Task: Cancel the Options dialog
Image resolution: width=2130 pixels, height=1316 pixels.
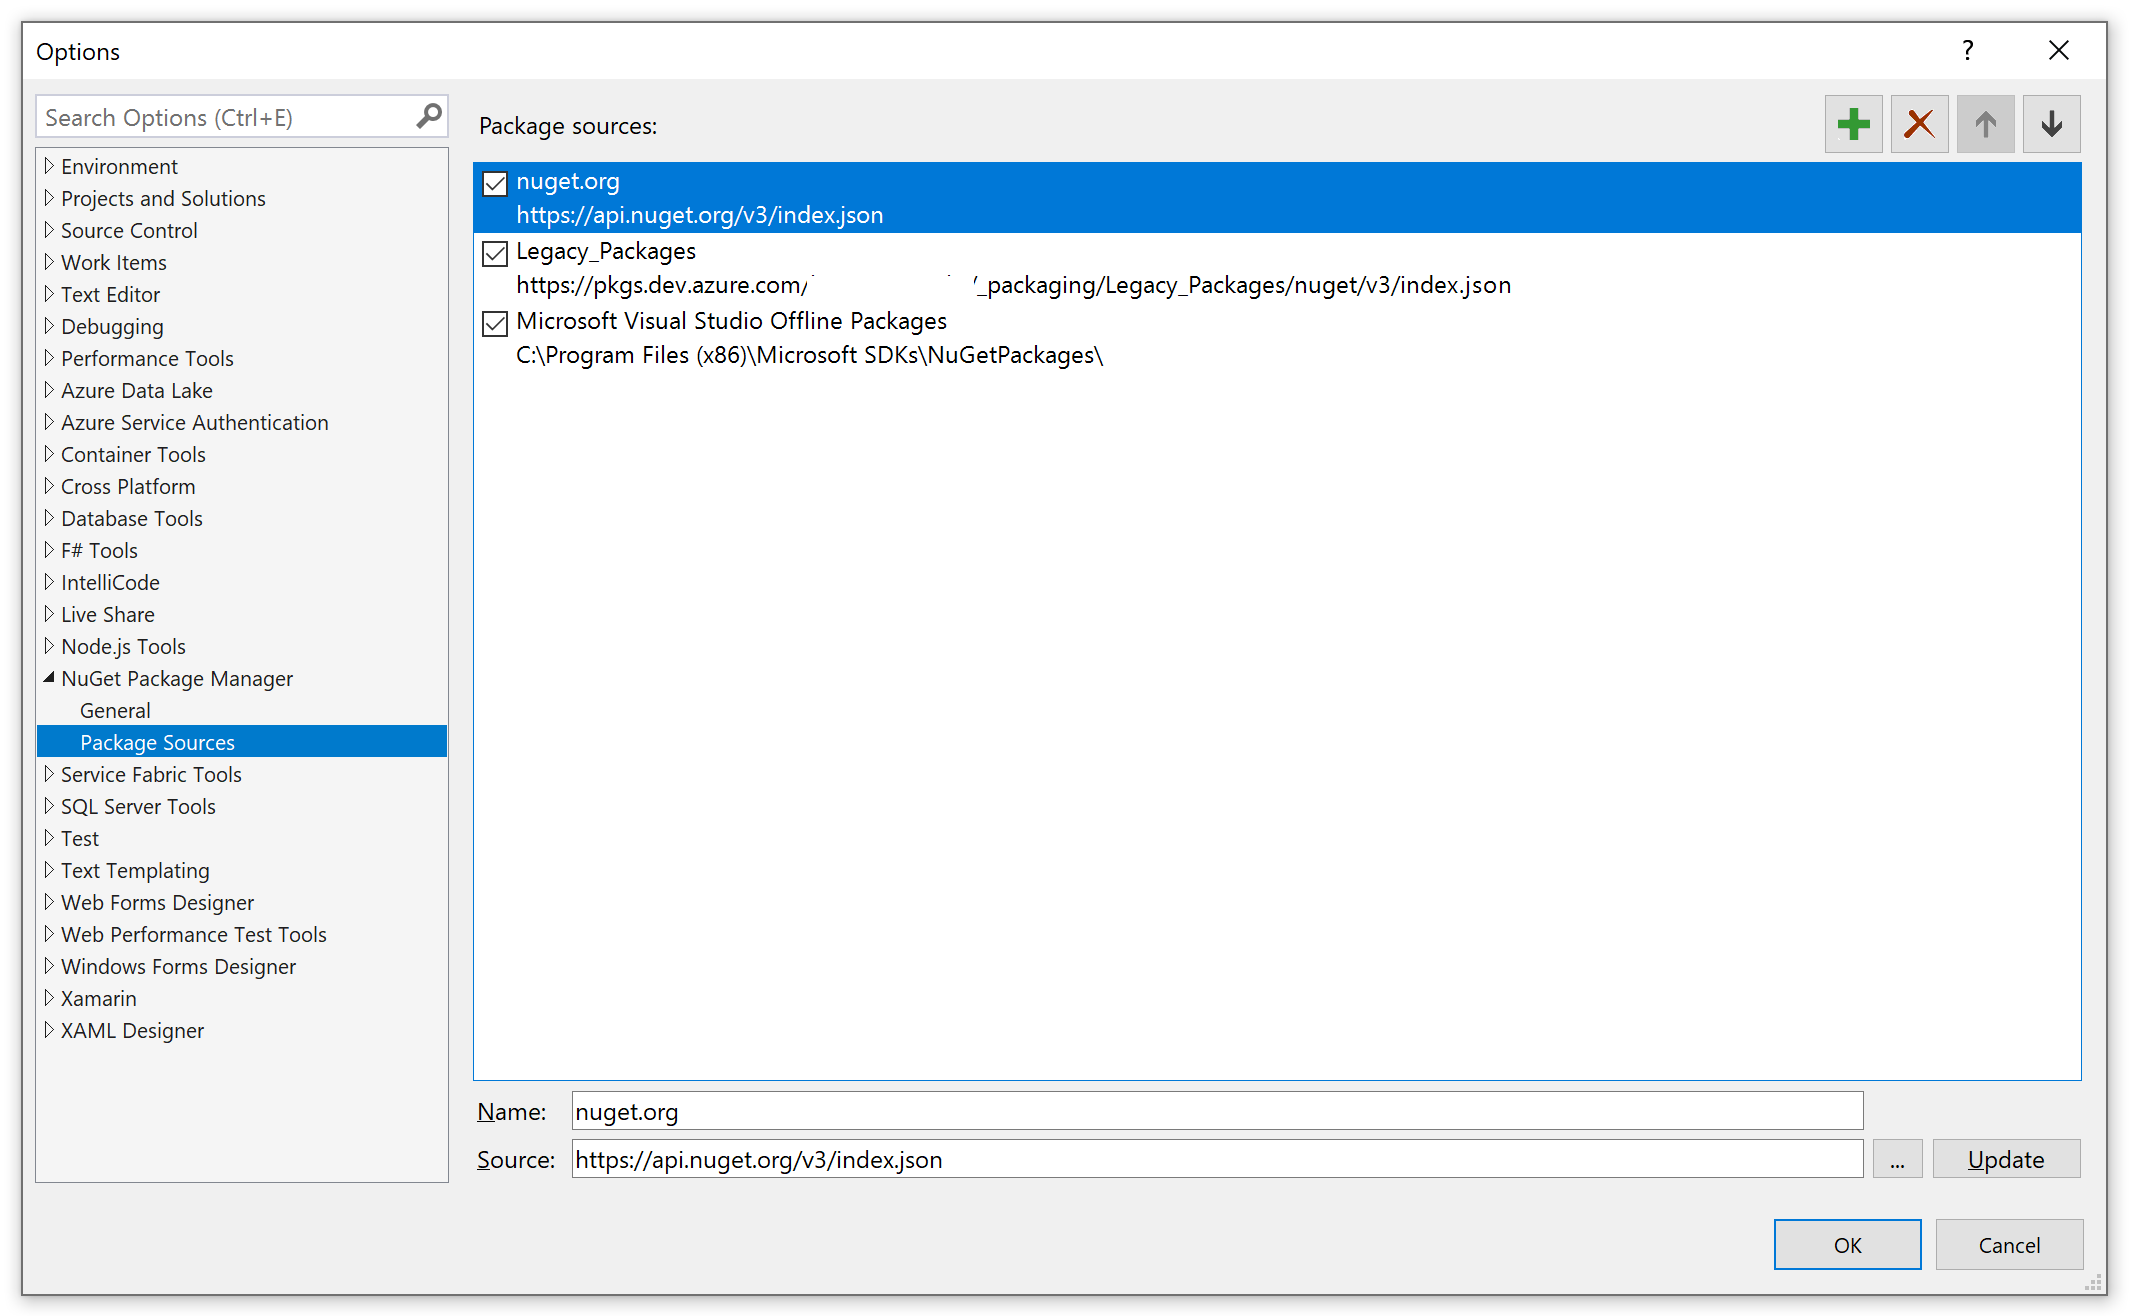Action: pos(2009,1245)
